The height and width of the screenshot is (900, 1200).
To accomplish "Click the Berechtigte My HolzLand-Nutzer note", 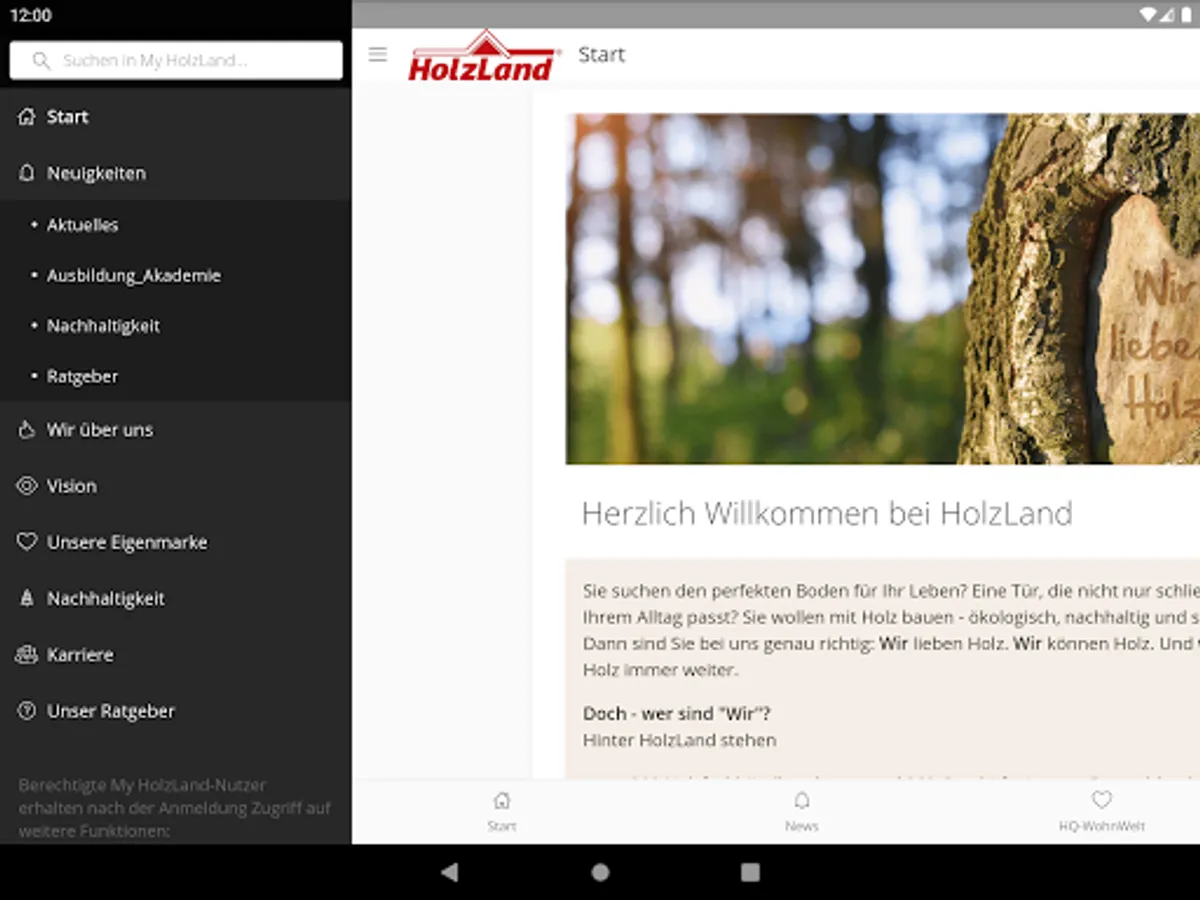I will pos(175,808).
